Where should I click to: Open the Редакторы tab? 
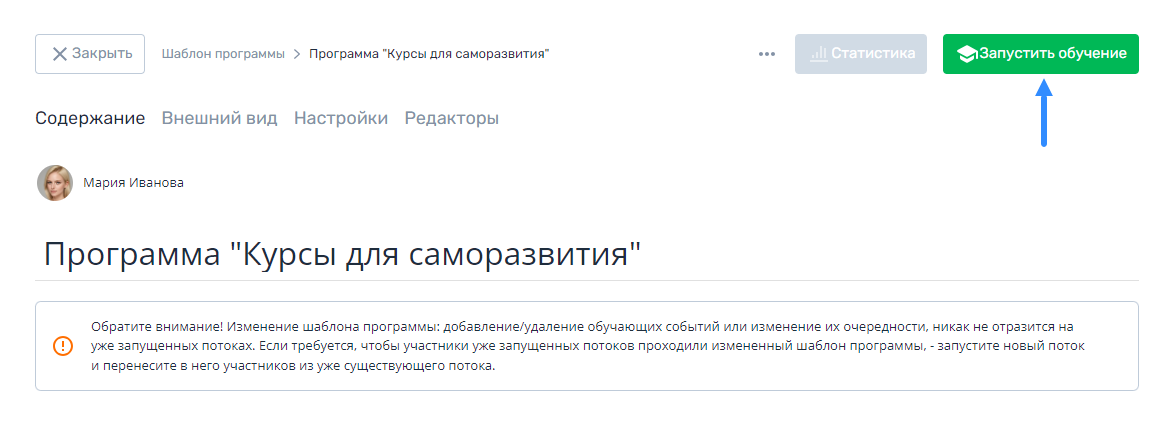[x=451, y=118]
